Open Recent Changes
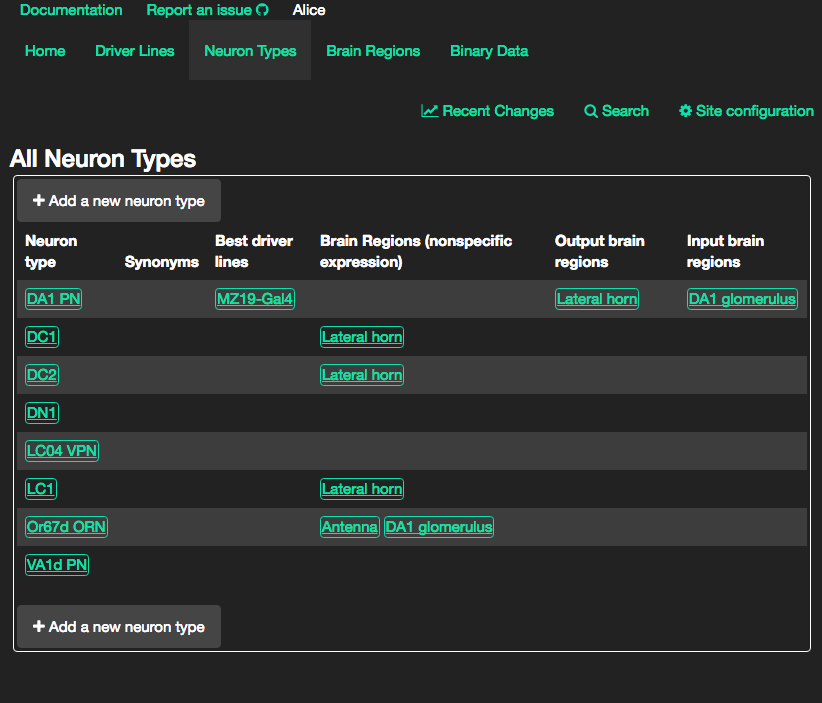 [x=488, y=111]
